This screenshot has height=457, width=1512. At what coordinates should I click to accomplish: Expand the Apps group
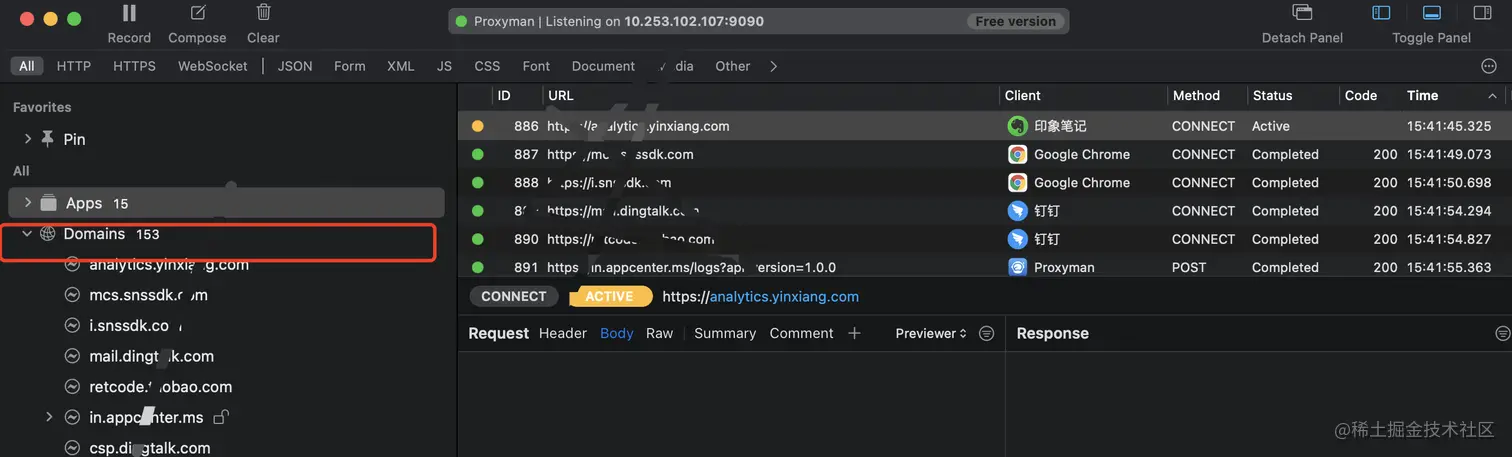[x=28, y=203]
